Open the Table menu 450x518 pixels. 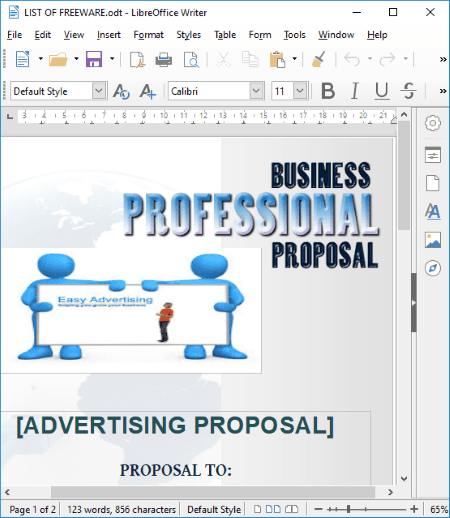225,35
